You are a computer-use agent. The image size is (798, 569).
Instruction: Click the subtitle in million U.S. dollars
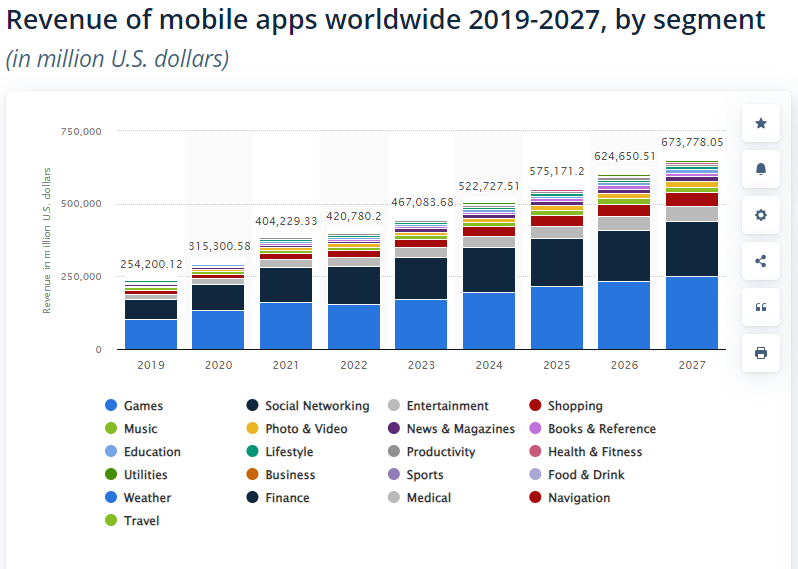click(x=118, y=59)
